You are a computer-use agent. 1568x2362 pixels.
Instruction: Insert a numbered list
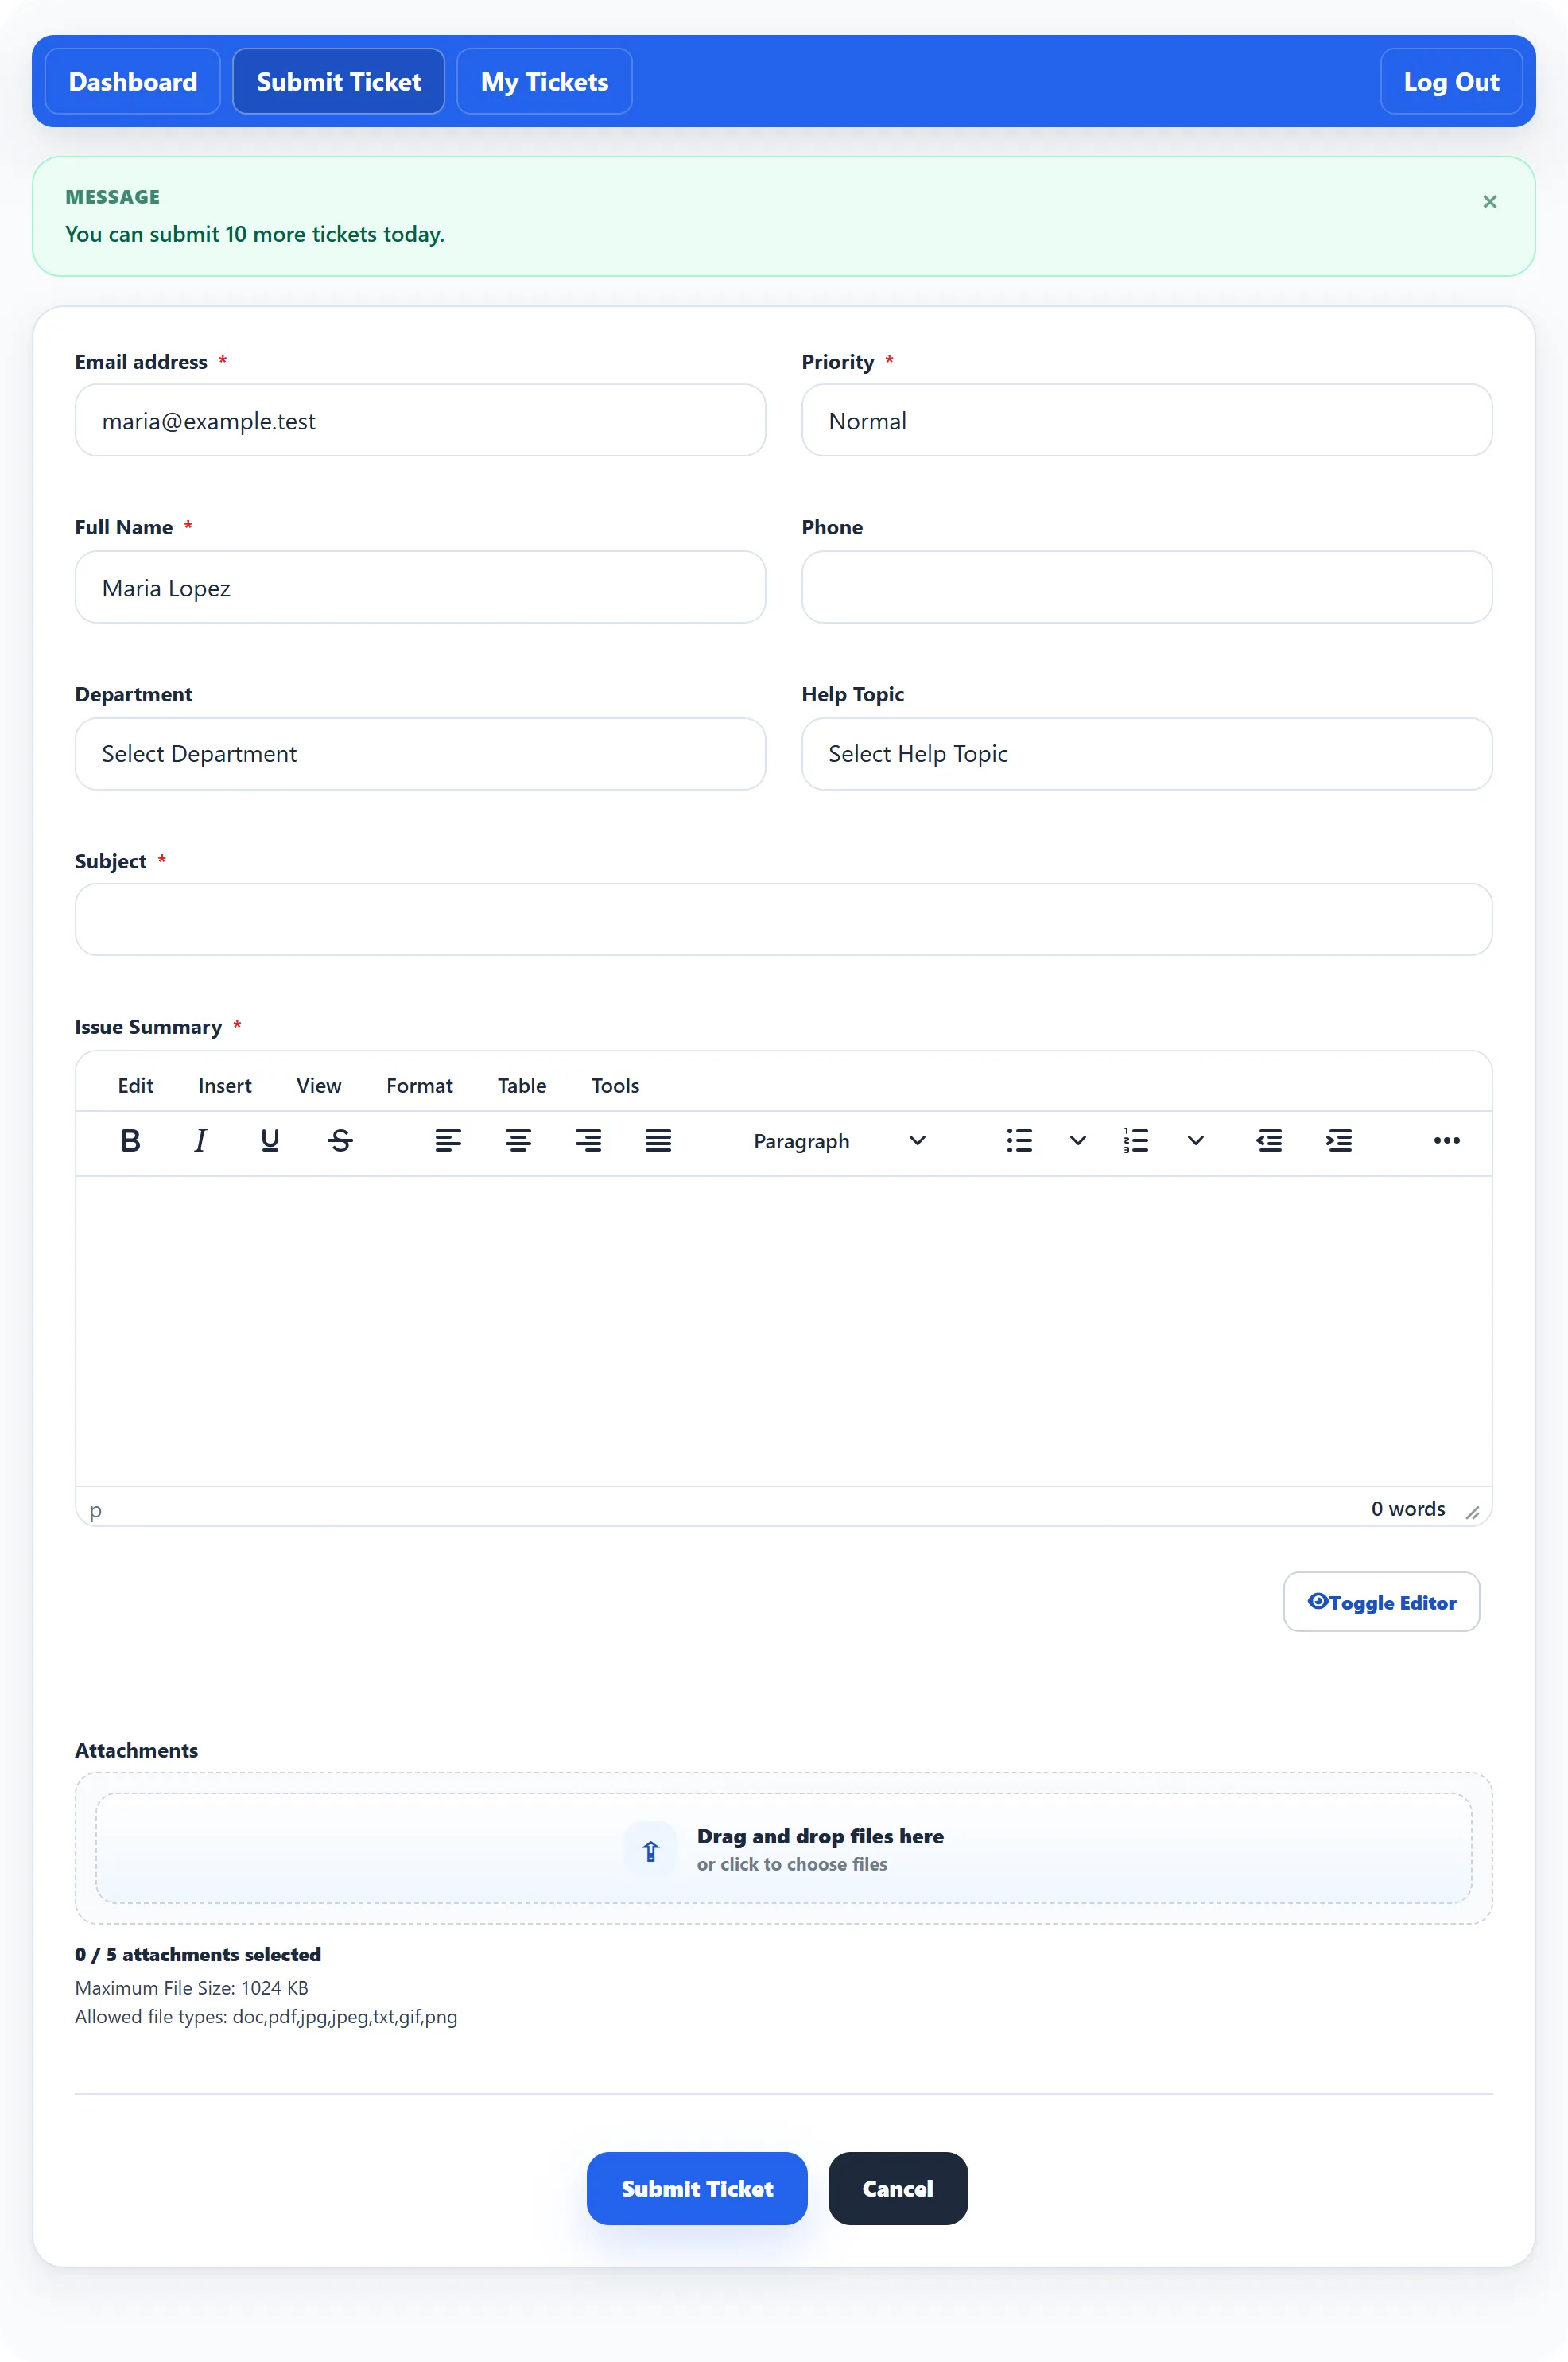coord(1136,1140)
